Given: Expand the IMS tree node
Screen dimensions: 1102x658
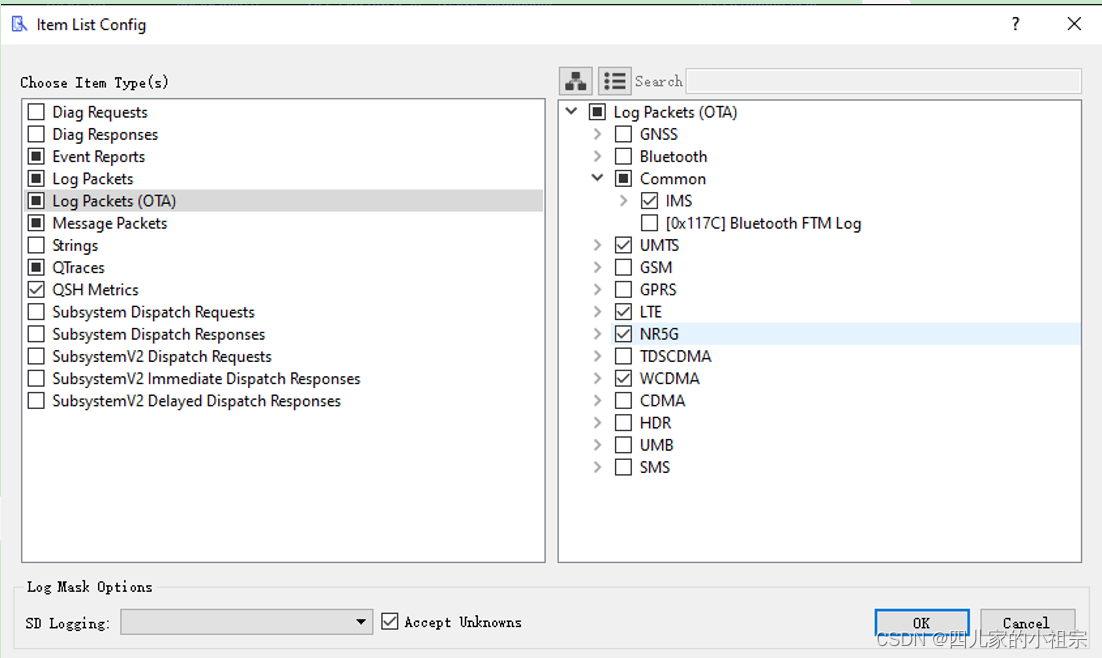Looking at the screenshot, I should [623, 200].
